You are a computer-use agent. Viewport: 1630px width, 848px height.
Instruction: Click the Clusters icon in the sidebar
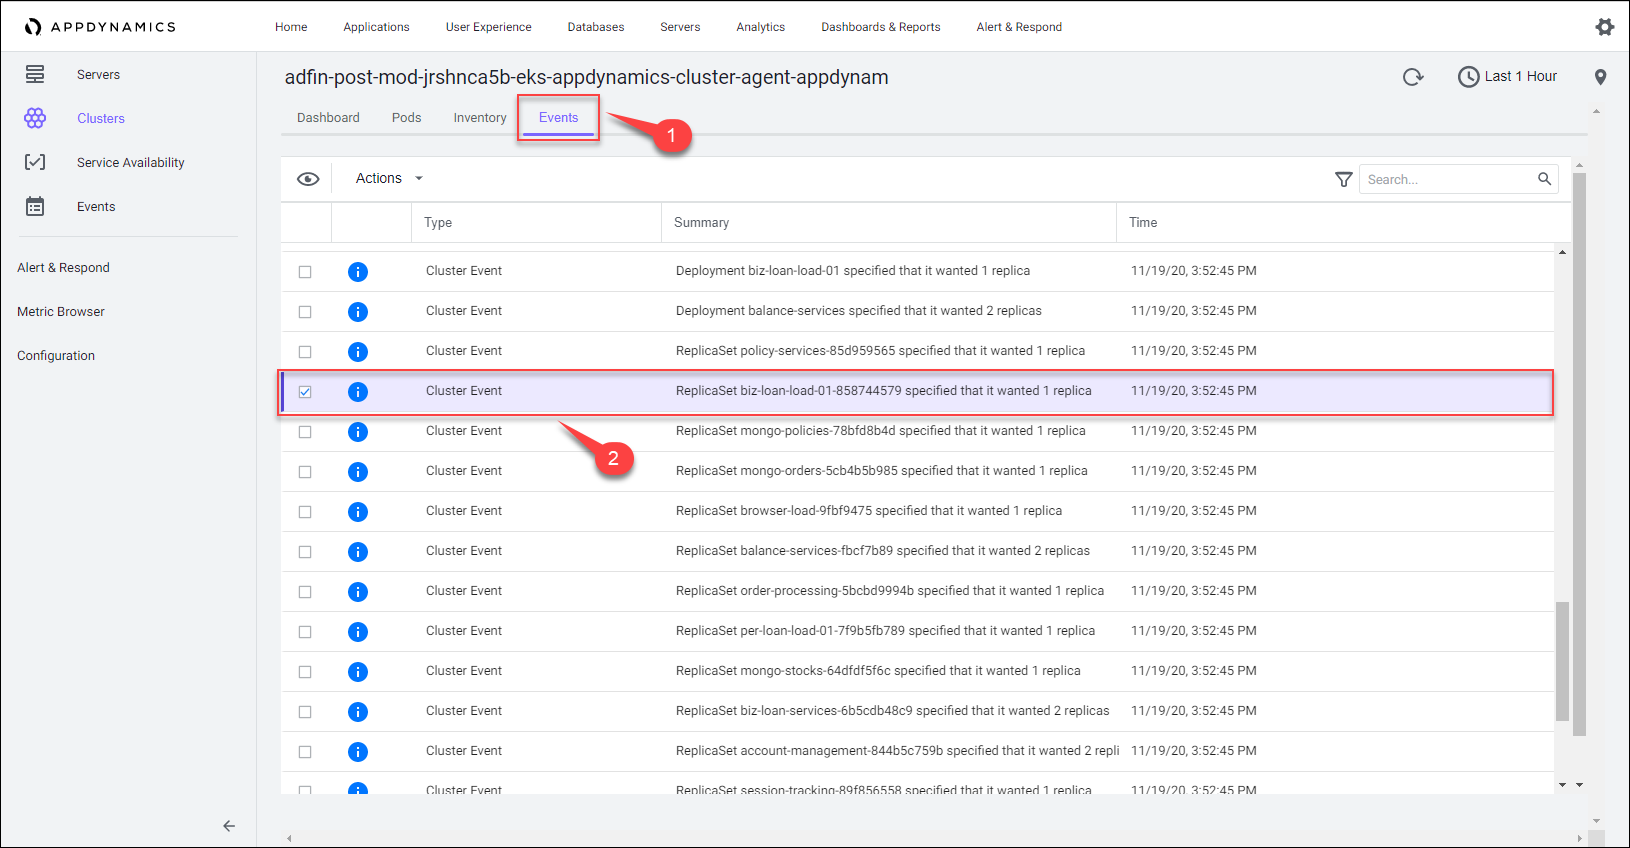click(35, 118)
